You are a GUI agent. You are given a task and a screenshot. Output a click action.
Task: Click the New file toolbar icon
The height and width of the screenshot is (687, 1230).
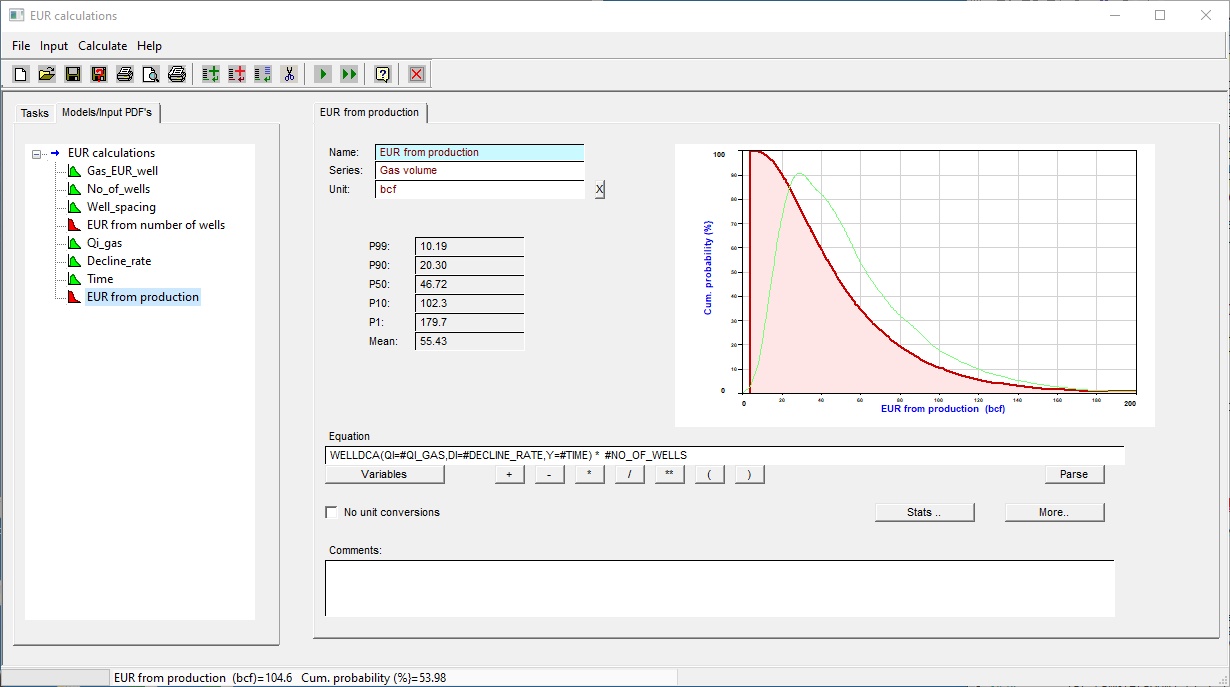pyautogui.click(x=20, y=74)
